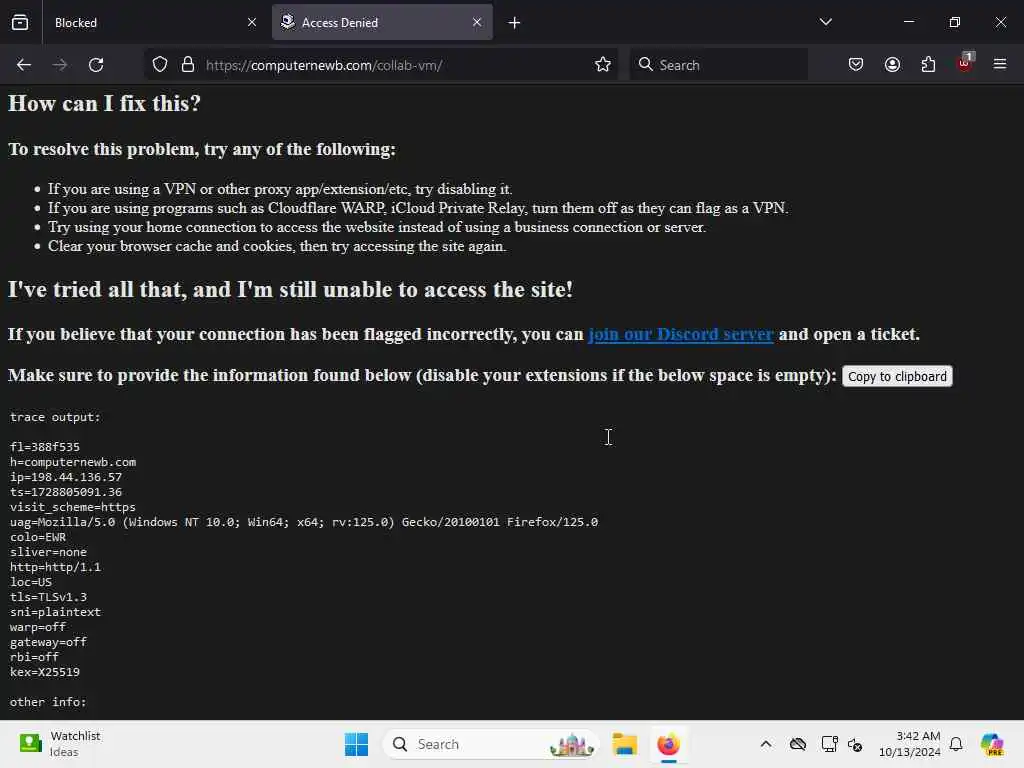Viewport: 1024px width, 768px height.
Task: Click the ip=198.44.136.57 trace line
Action: [x=66, y=477]
